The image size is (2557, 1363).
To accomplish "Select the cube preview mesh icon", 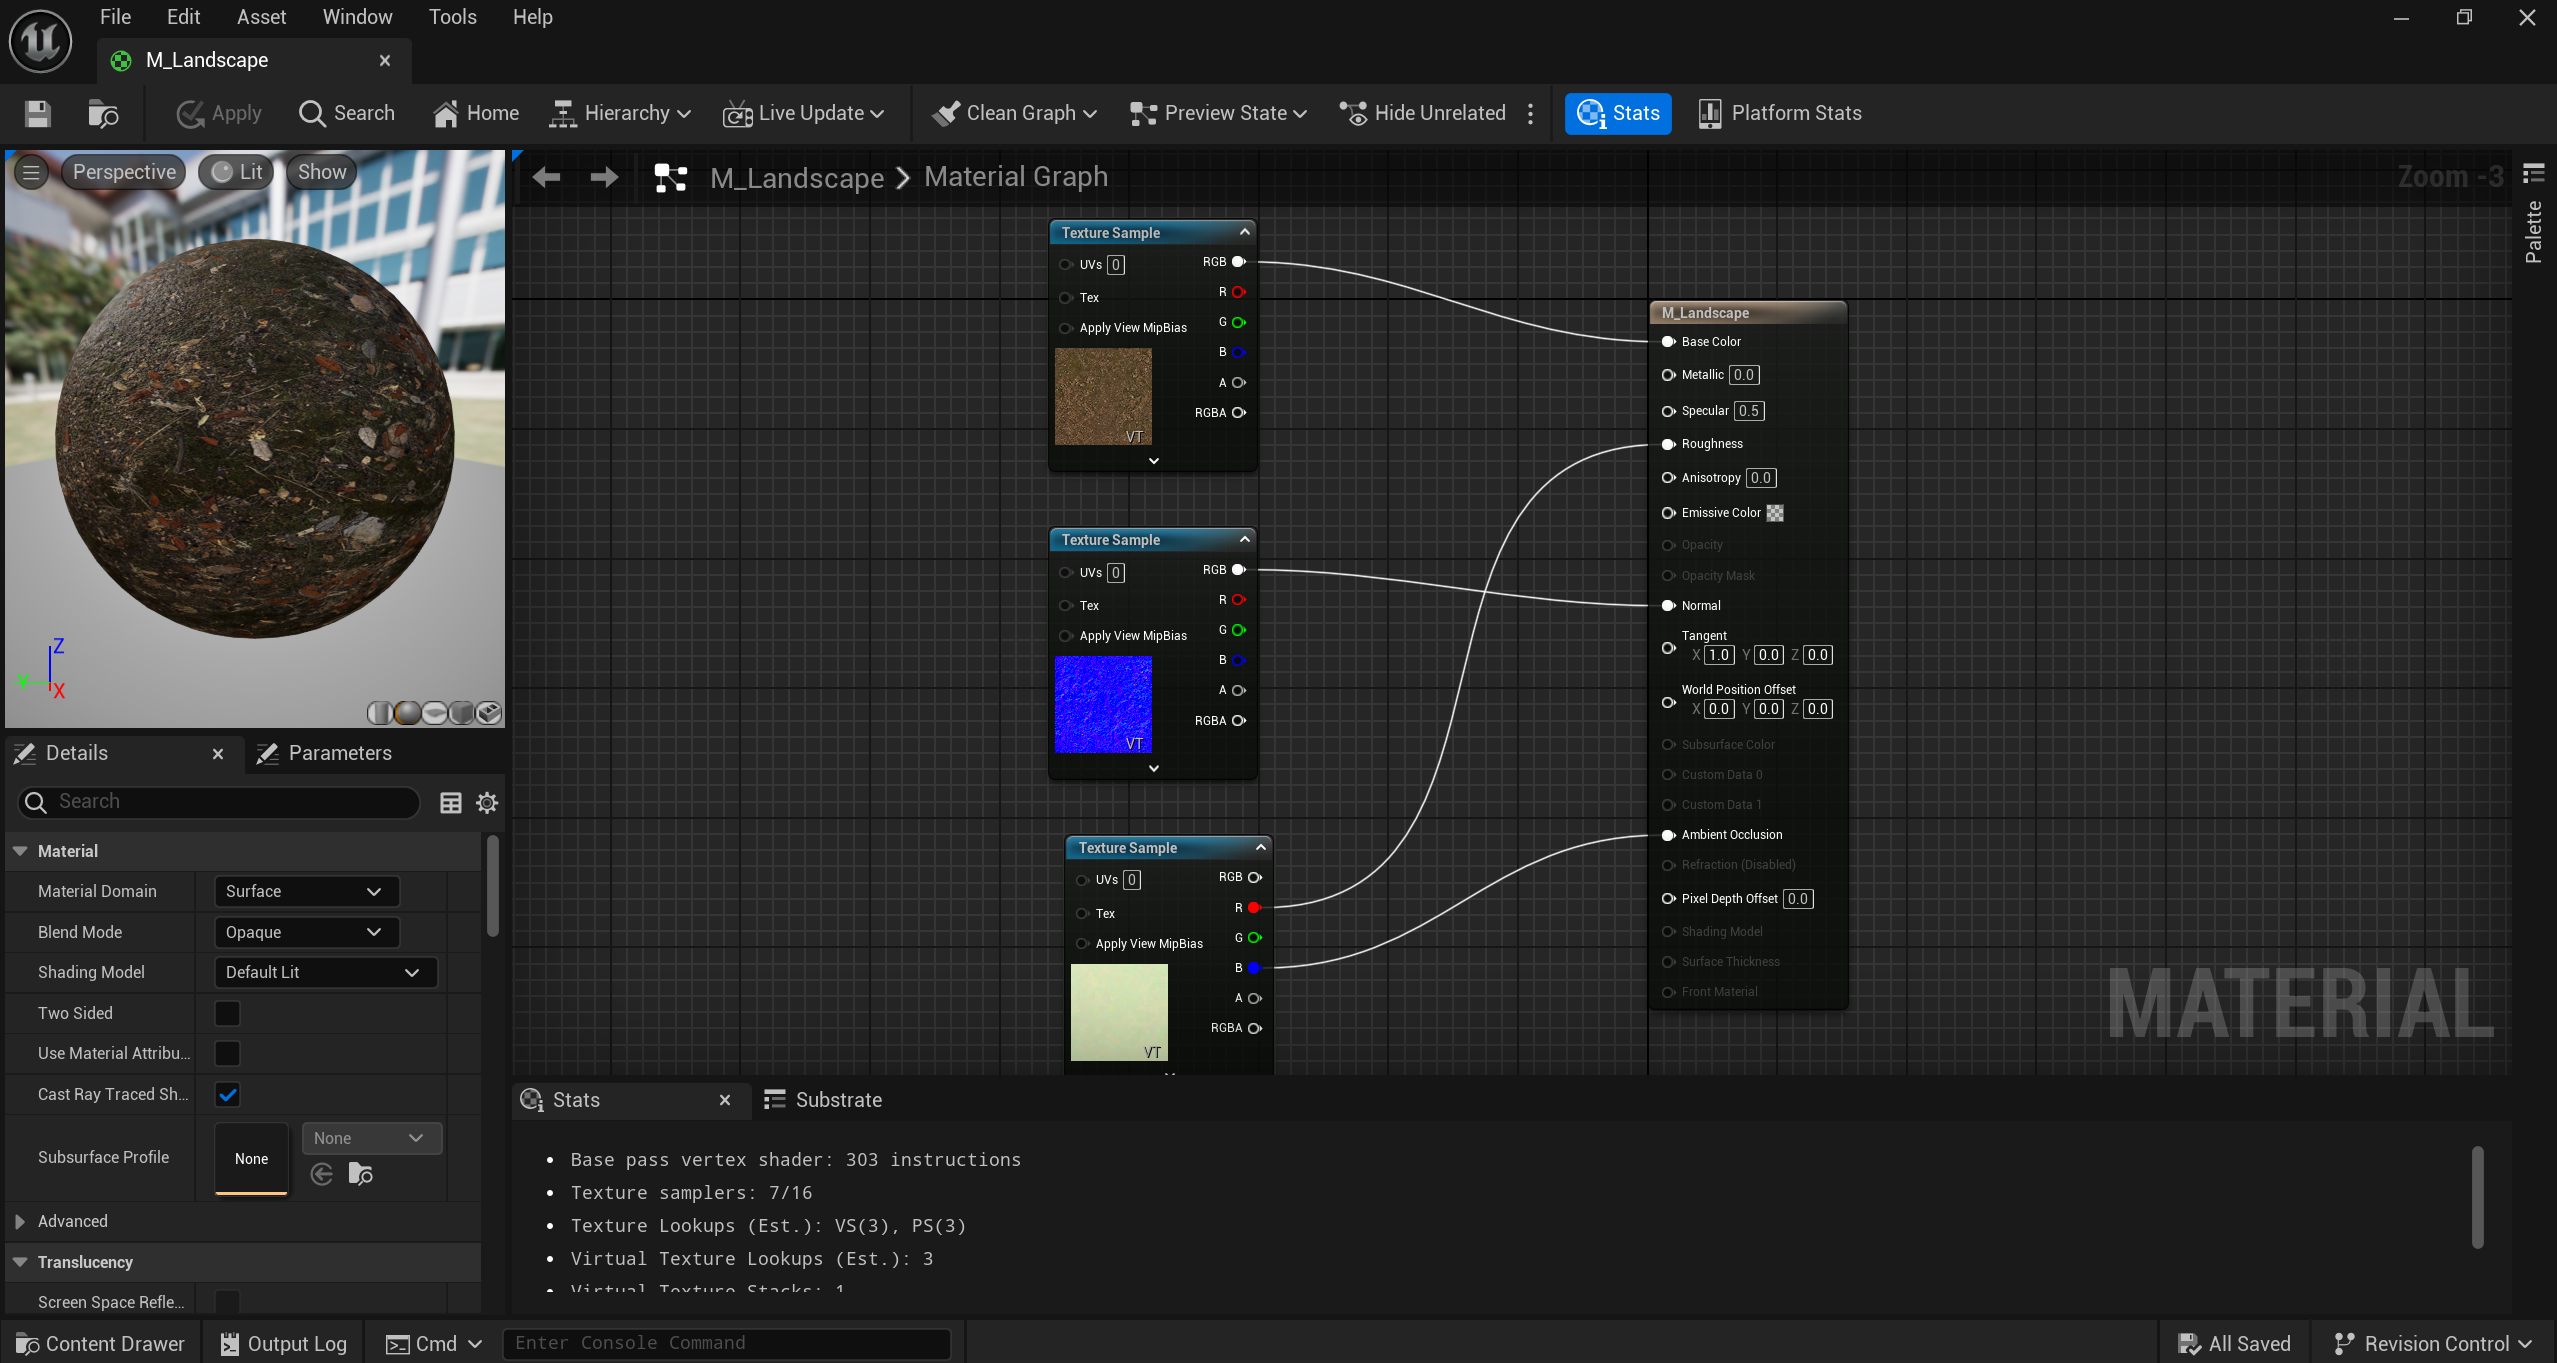I will point(461,712).
